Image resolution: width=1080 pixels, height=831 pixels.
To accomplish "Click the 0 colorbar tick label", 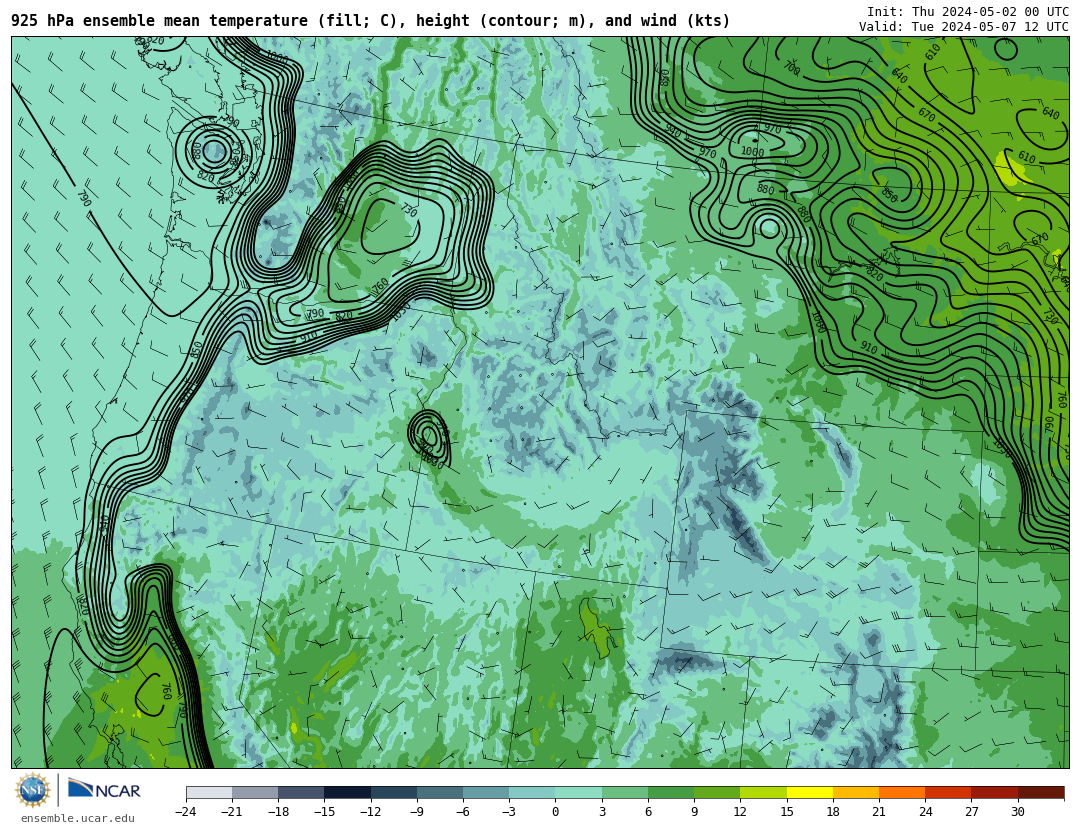I will coord(556,812).
